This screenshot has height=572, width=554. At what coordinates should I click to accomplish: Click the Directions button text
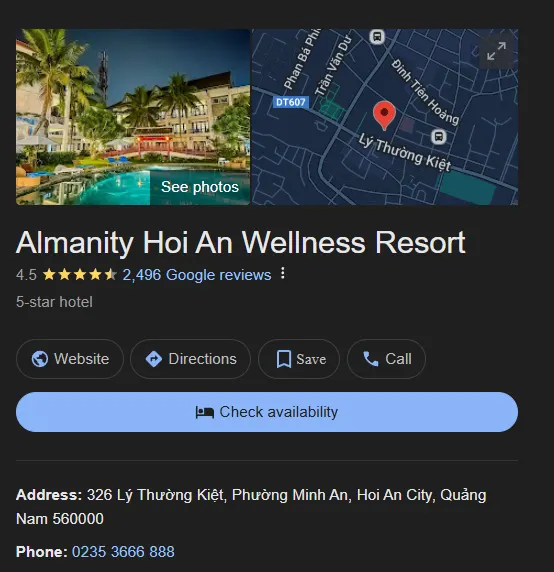(202, 359)
